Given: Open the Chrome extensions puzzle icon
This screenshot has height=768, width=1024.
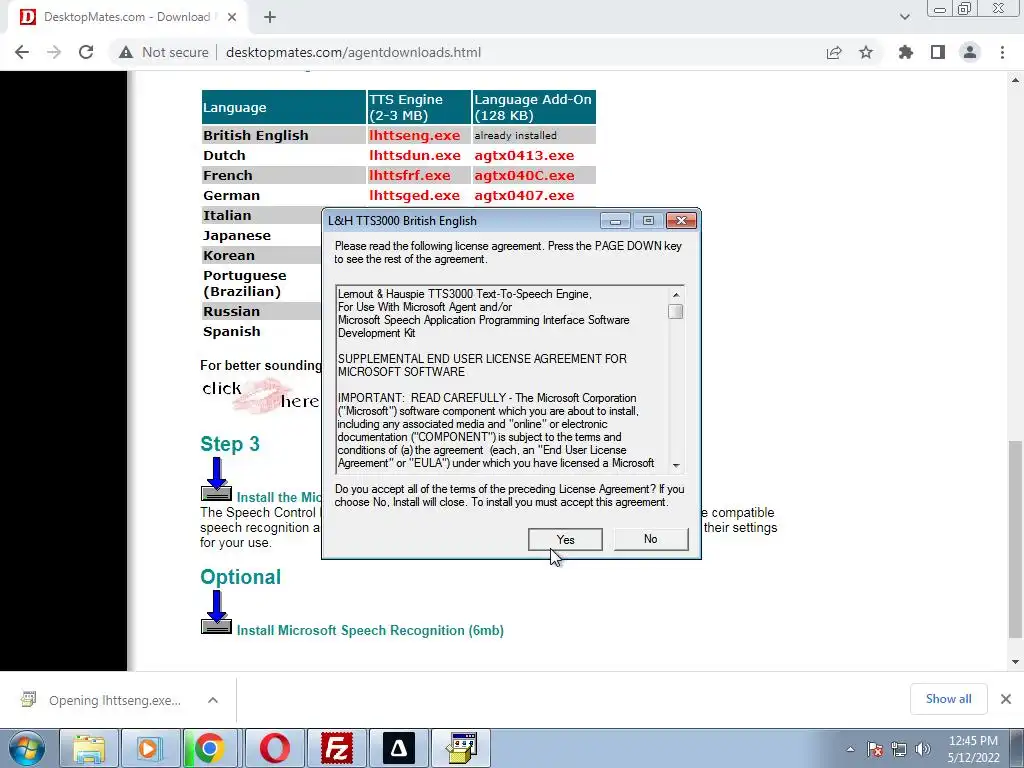Looking at the screenshot, I should (x=905, y=52).
